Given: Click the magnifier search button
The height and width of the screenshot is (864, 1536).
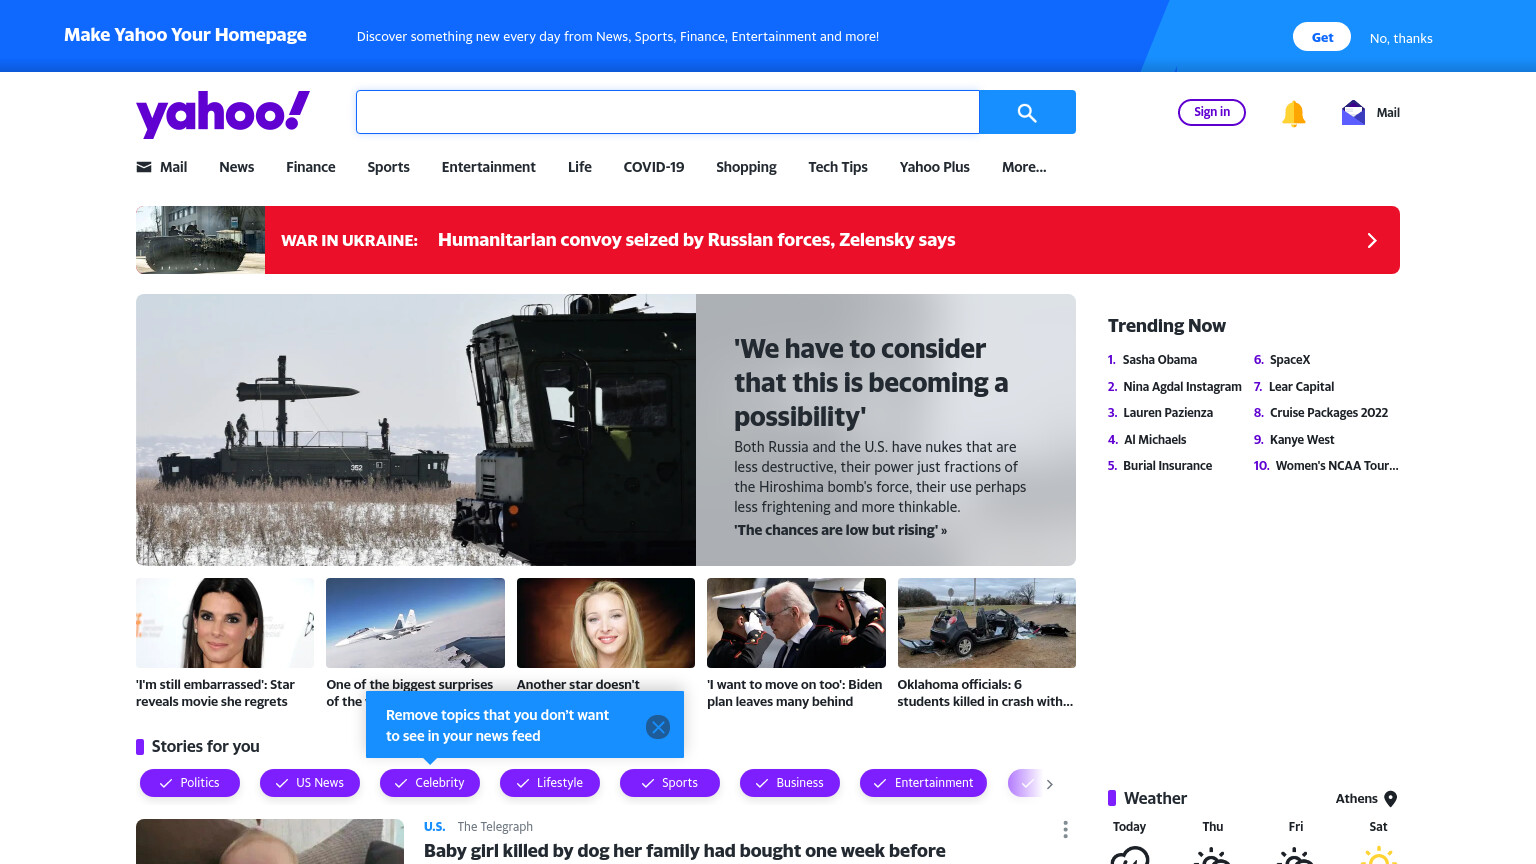Looking at the screenshot, I should point(1027,112).
